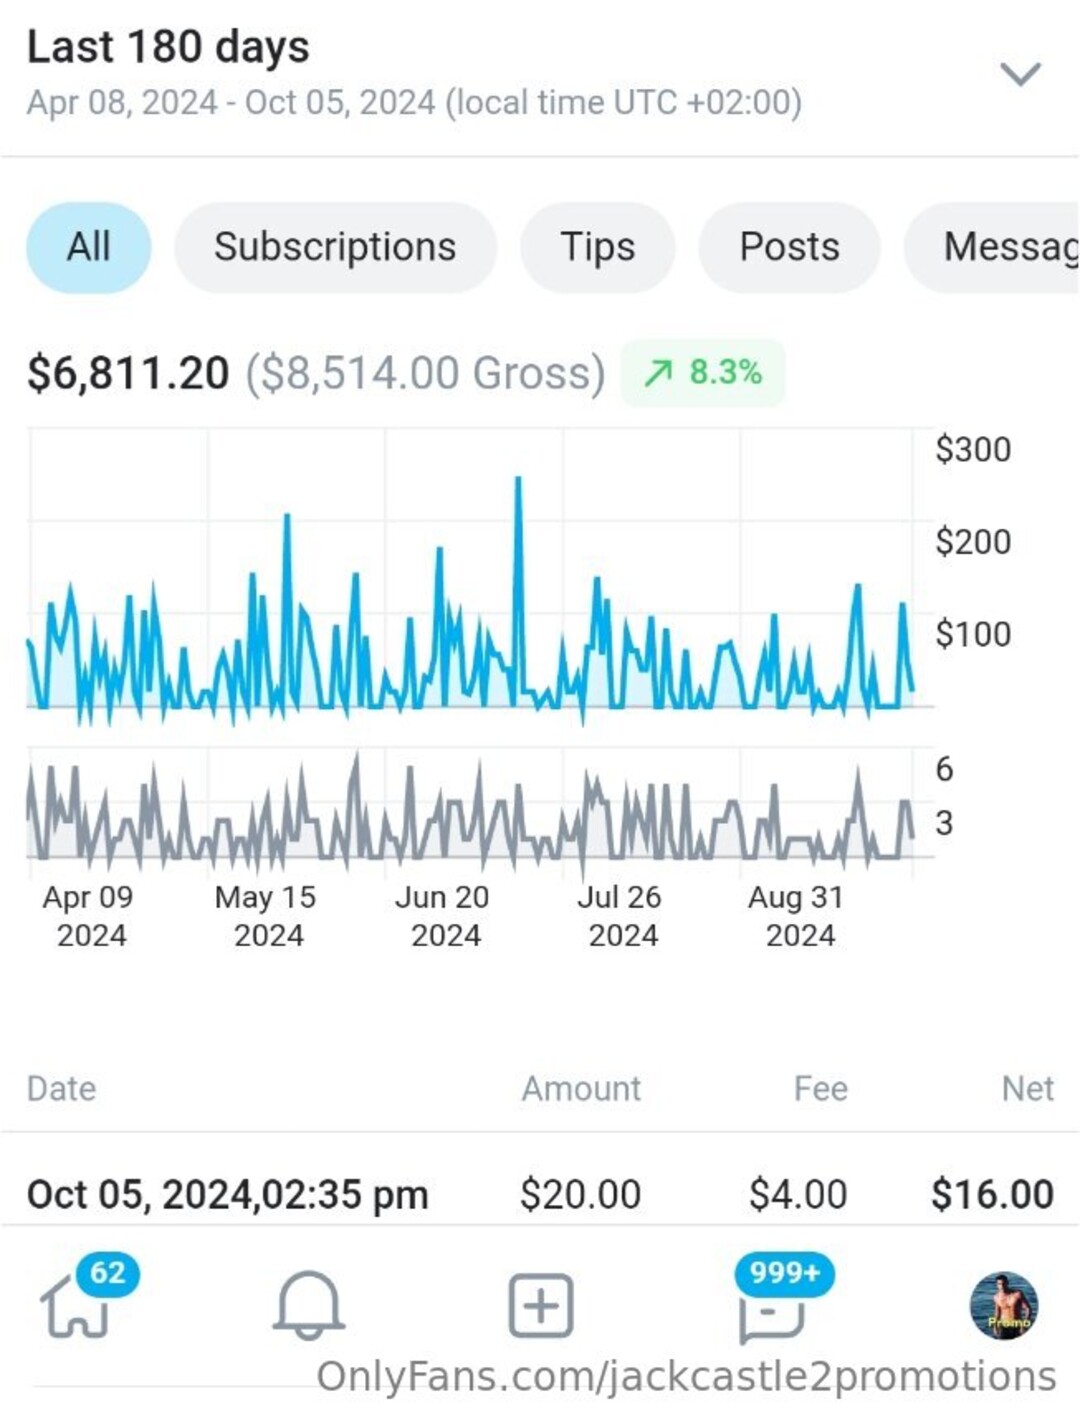1080x1422 pixels.
Task: Click the Apr 08 - Oct 05 date range
Action: click(x=413, y=103)
